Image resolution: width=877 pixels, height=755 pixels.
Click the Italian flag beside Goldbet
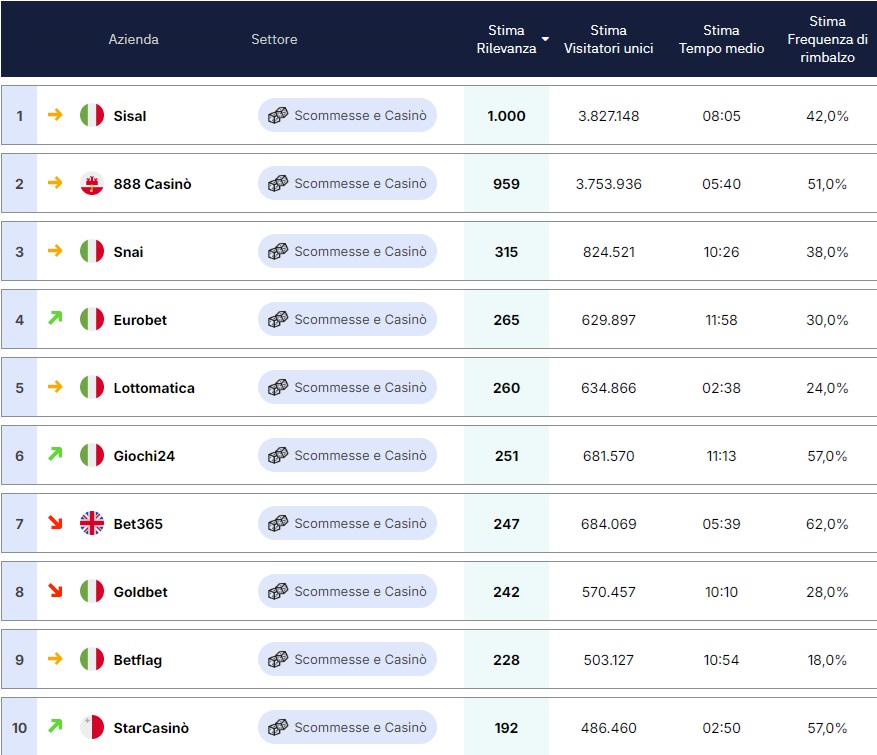92,591
